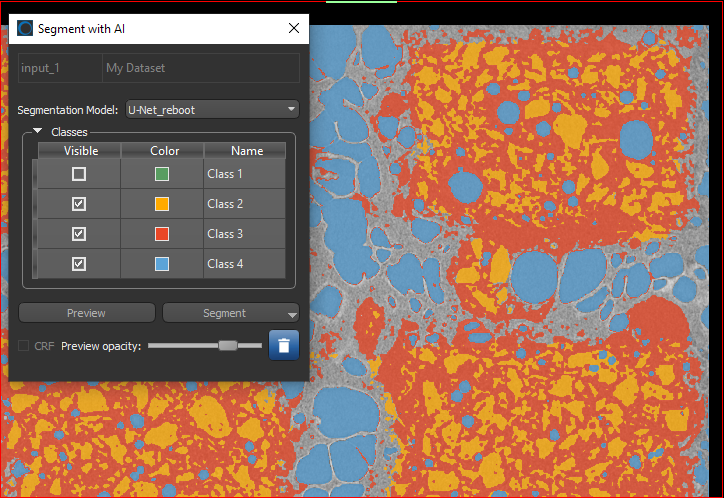Uncheck the Class 3 visible checkbox
This screenshot has height=498, width=724.
click(x=79, y=234)
